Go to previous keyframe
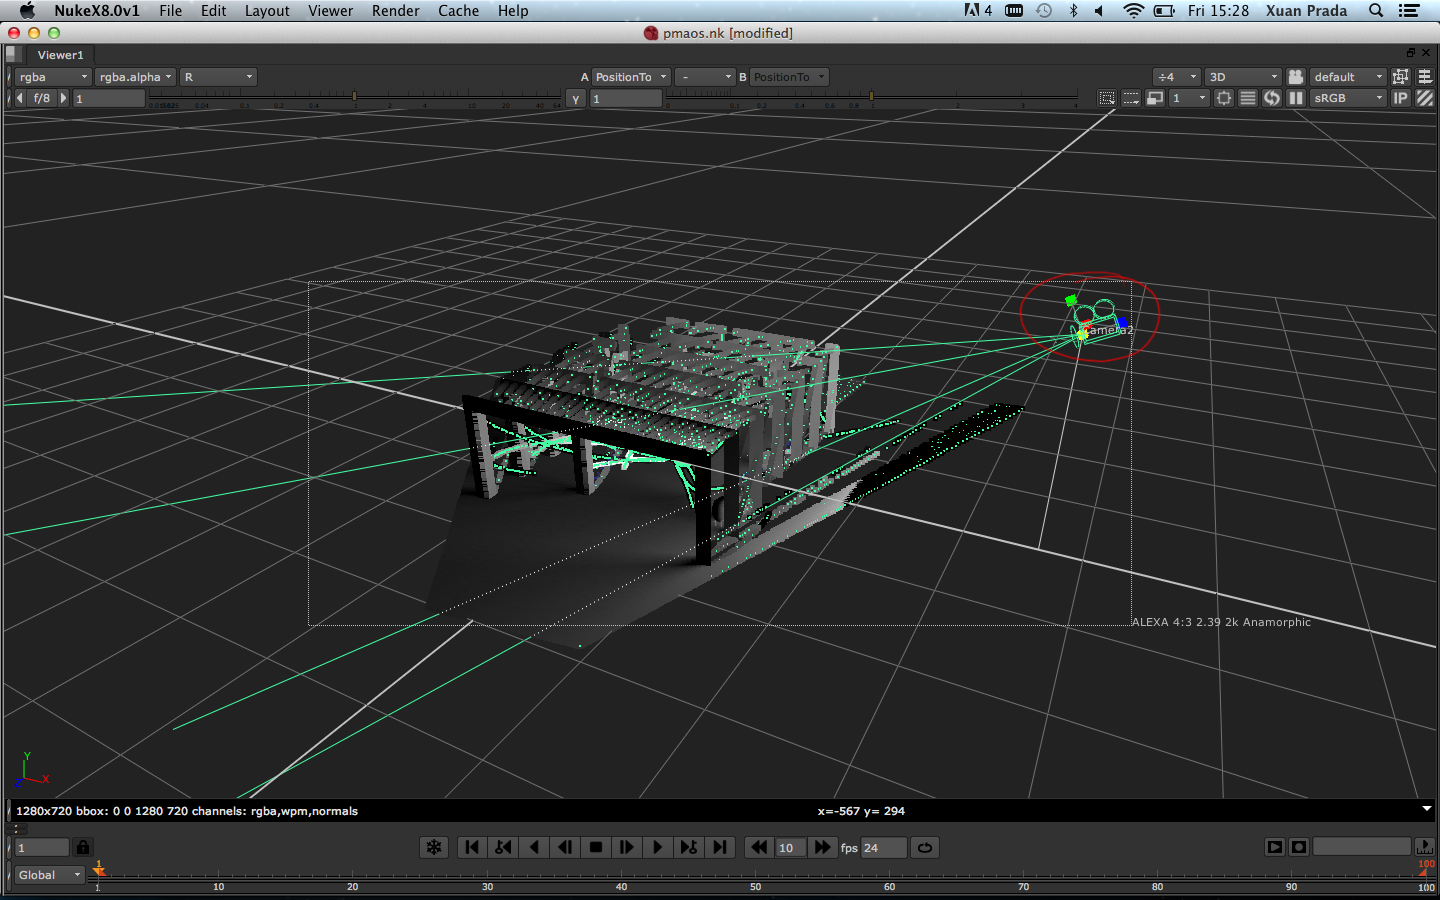1440x900 pixels. pos(503,847)
